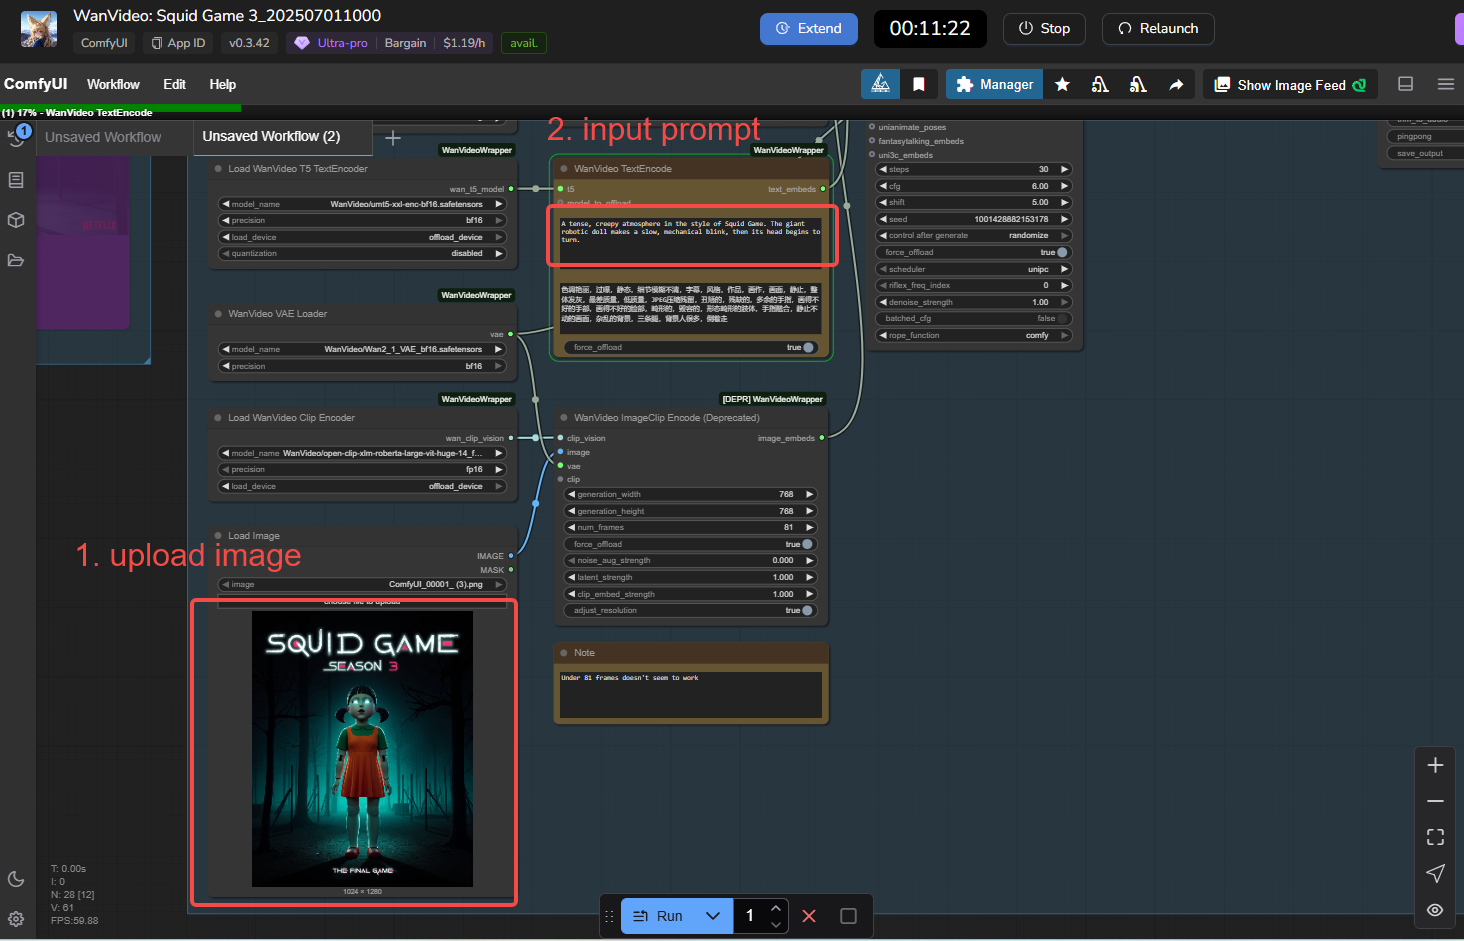Click Run to queue the workflow

click(x=658, y=916)
